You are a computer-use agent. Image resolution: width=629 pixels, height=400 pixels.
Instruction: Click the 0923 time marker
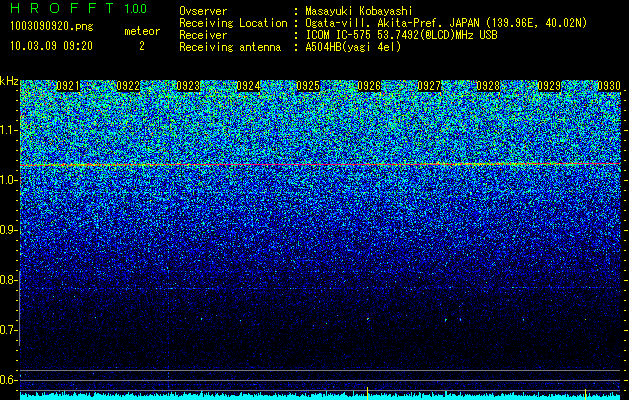(188, 86)
